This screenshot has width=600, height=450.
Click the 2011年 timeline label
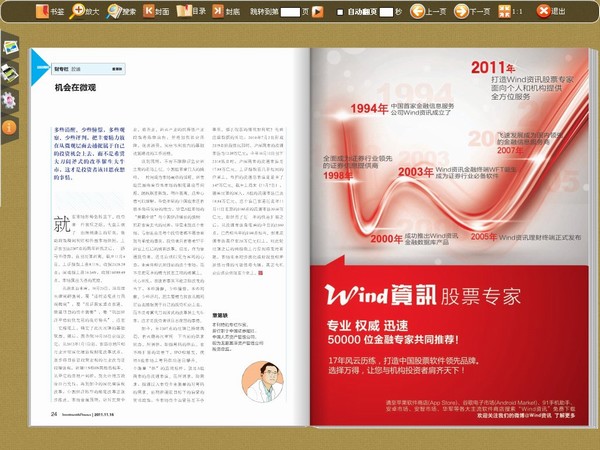click(x=493, y=68)
